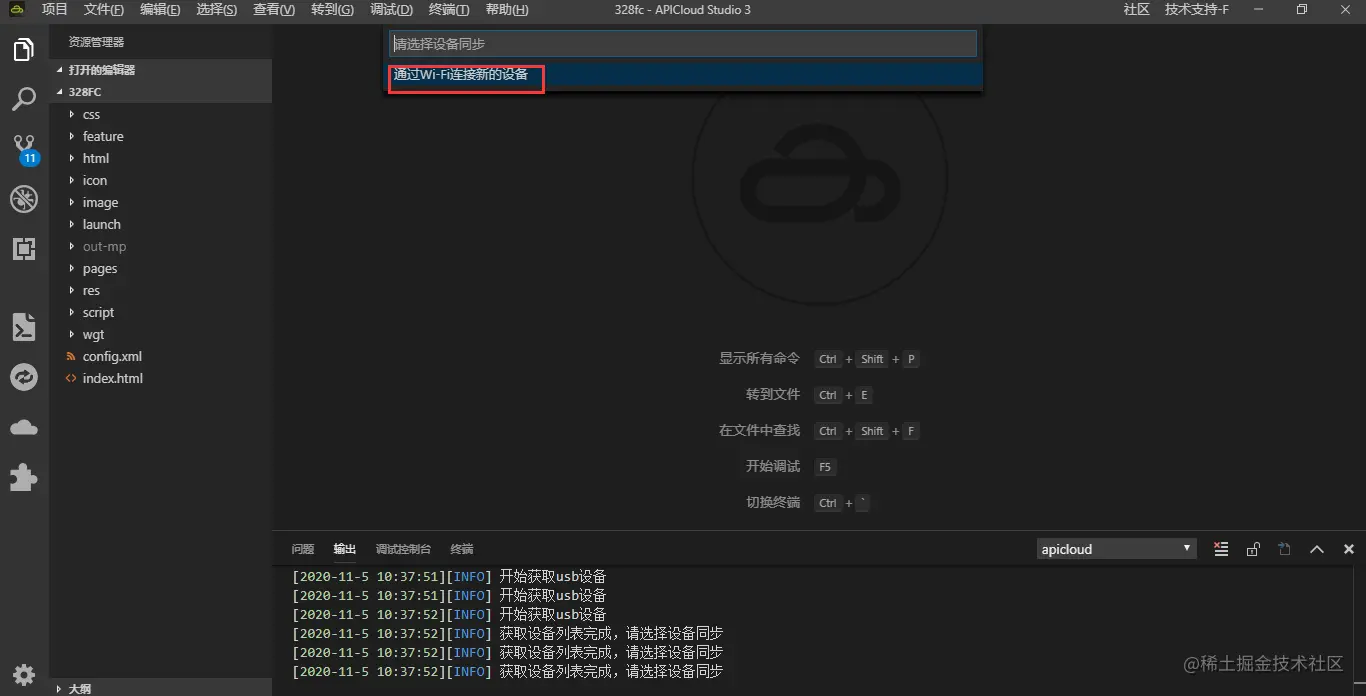This screenshot has height=696, width=1366.
Task: Click the 切换终端 shortcut hint
Action: [773, 502]
